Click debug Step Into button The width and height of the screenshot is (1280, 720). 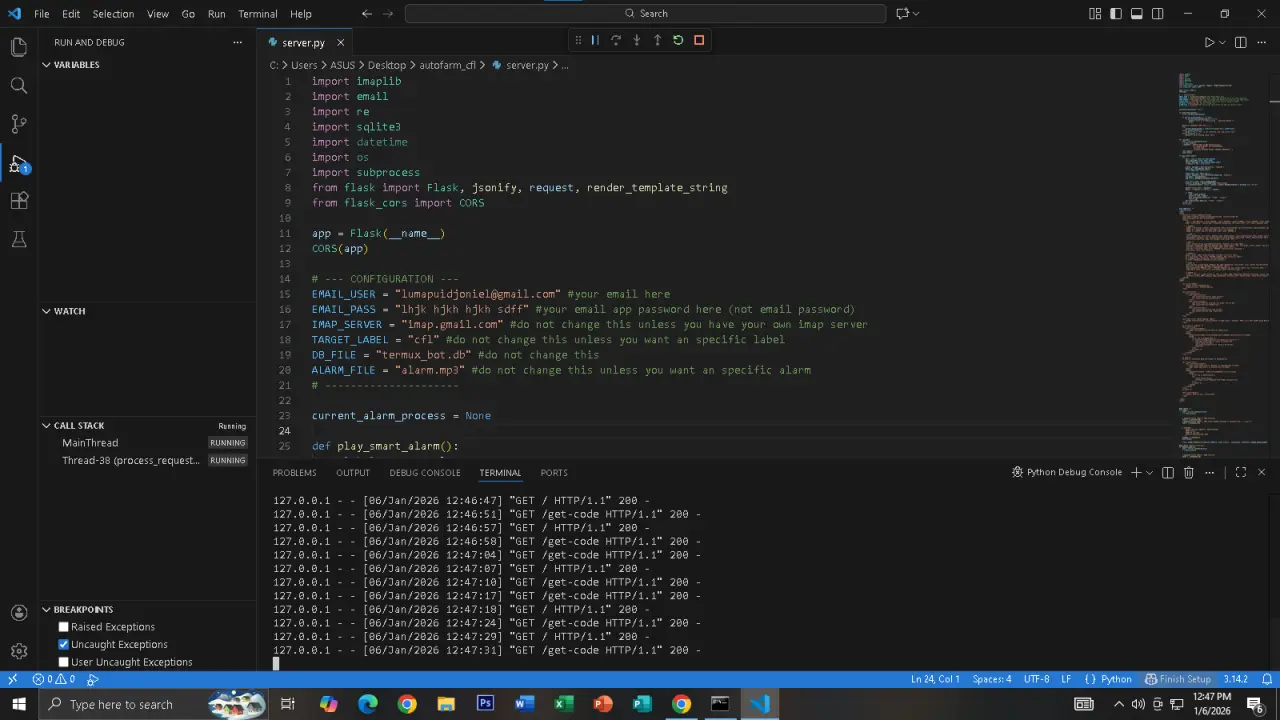pyautogui.click(x=636, y=40)
